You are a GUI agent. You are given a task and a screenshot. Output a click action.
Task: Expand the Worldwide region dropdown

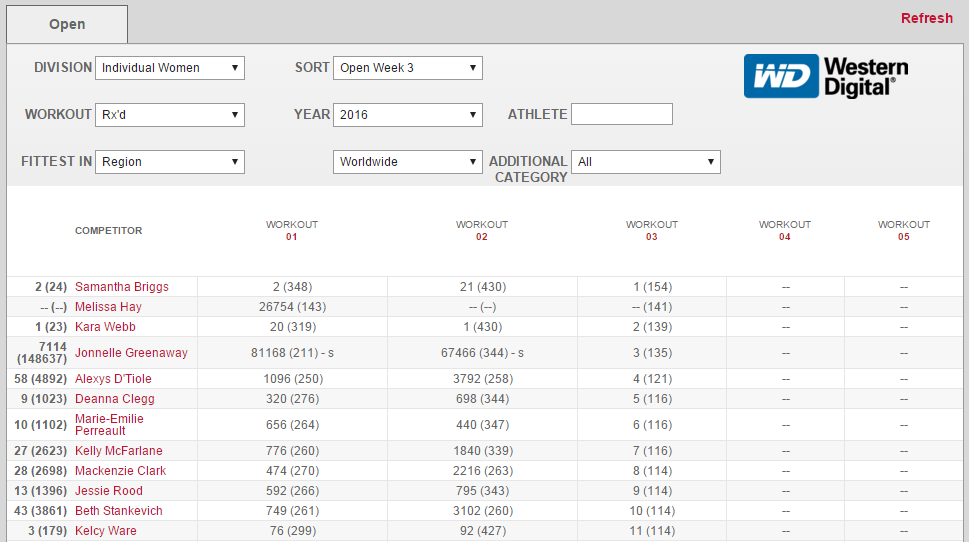(x=408, y=162)
